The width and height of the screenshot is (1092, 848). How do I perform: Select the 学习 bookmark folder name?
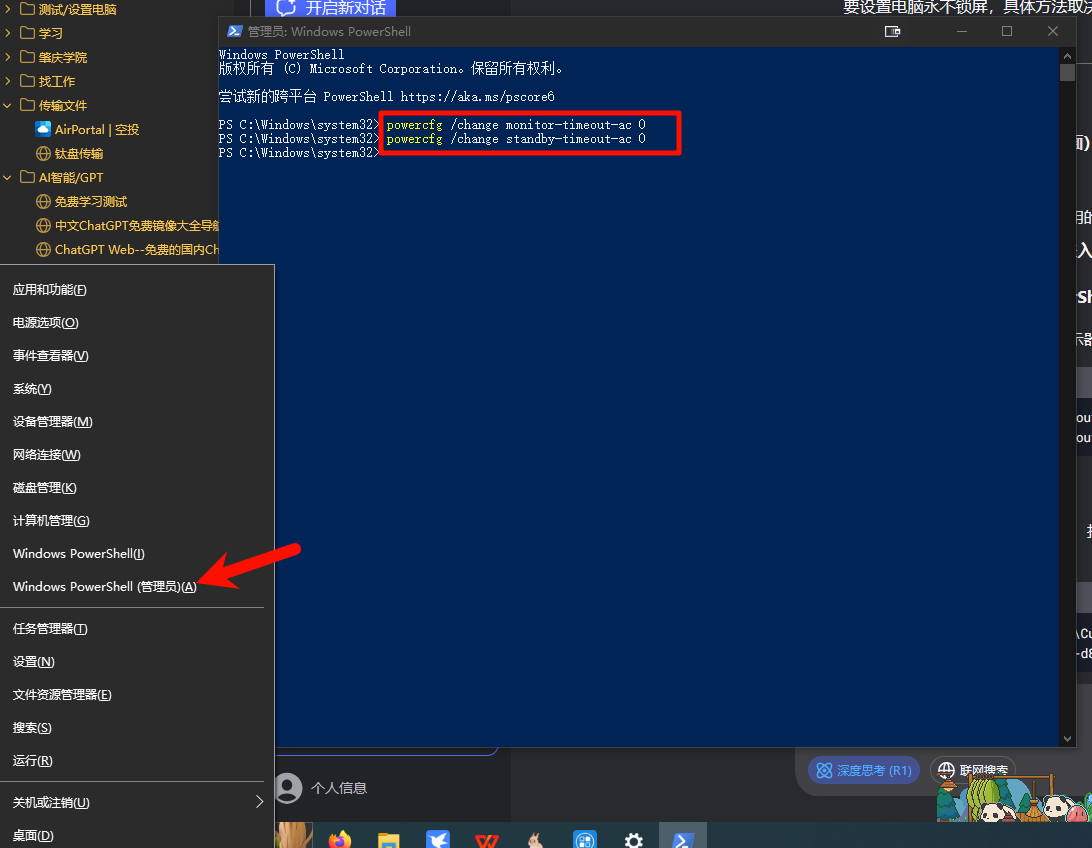(x=50, y=33)
